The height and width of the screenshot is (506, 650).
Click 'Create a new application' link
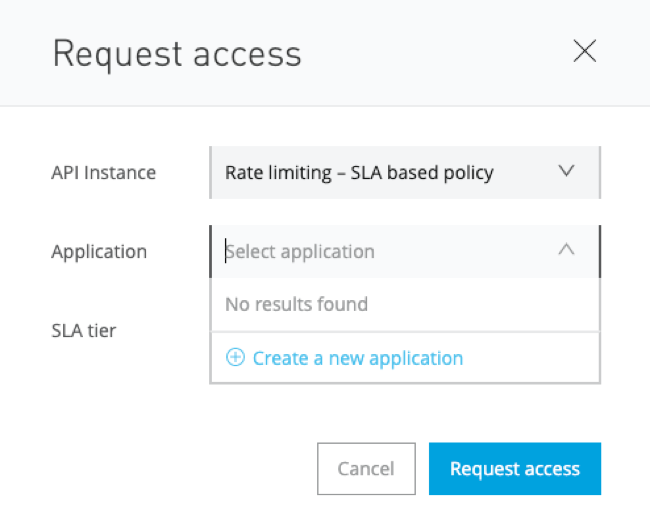coord(357,358)
